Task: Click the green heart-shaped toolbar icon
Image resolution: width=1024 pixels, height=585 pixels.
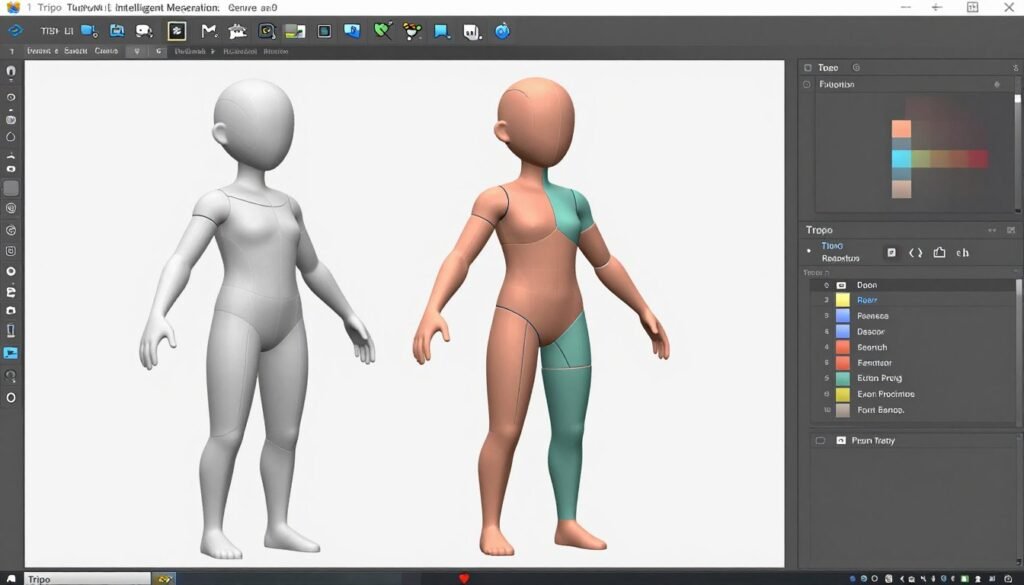Action: 383,31
